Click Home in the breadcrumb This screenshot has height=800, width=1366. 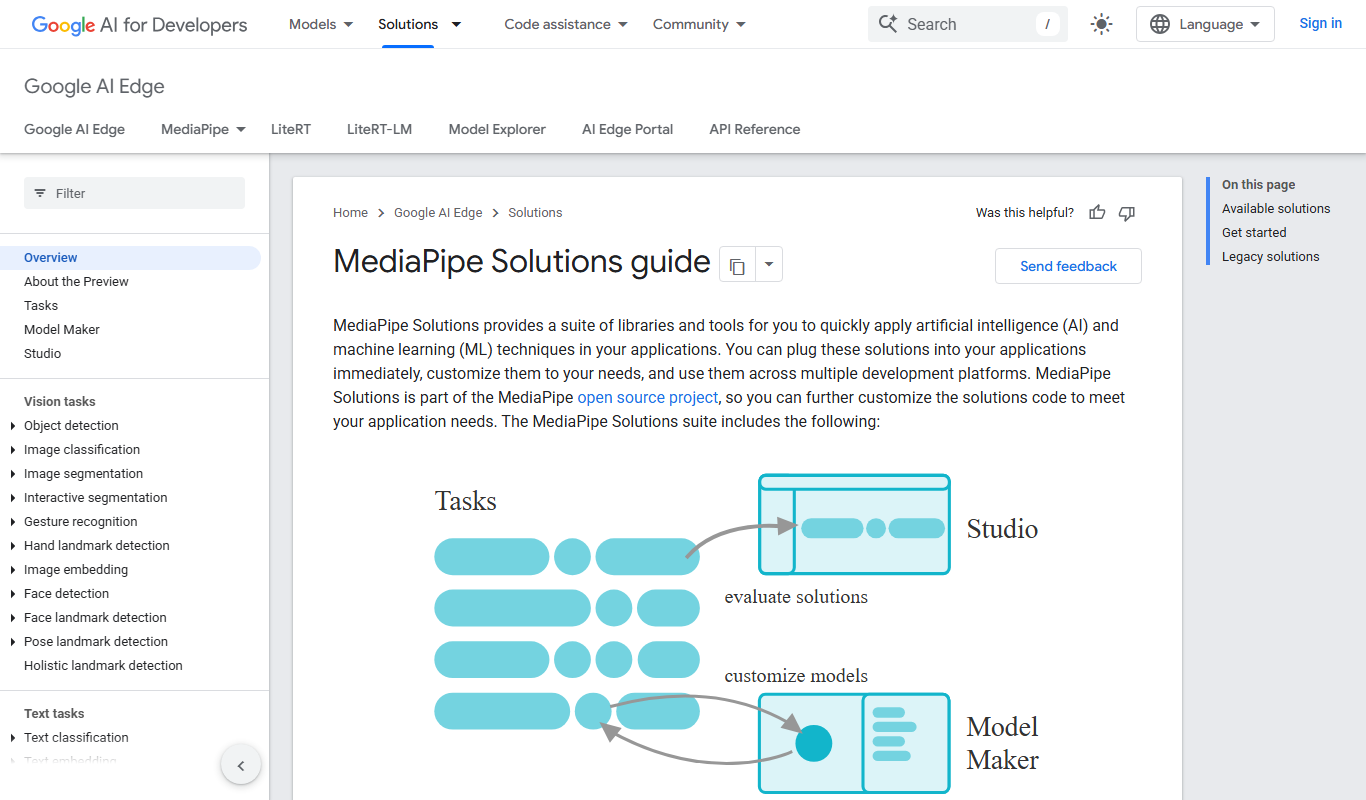pos(350,212)
